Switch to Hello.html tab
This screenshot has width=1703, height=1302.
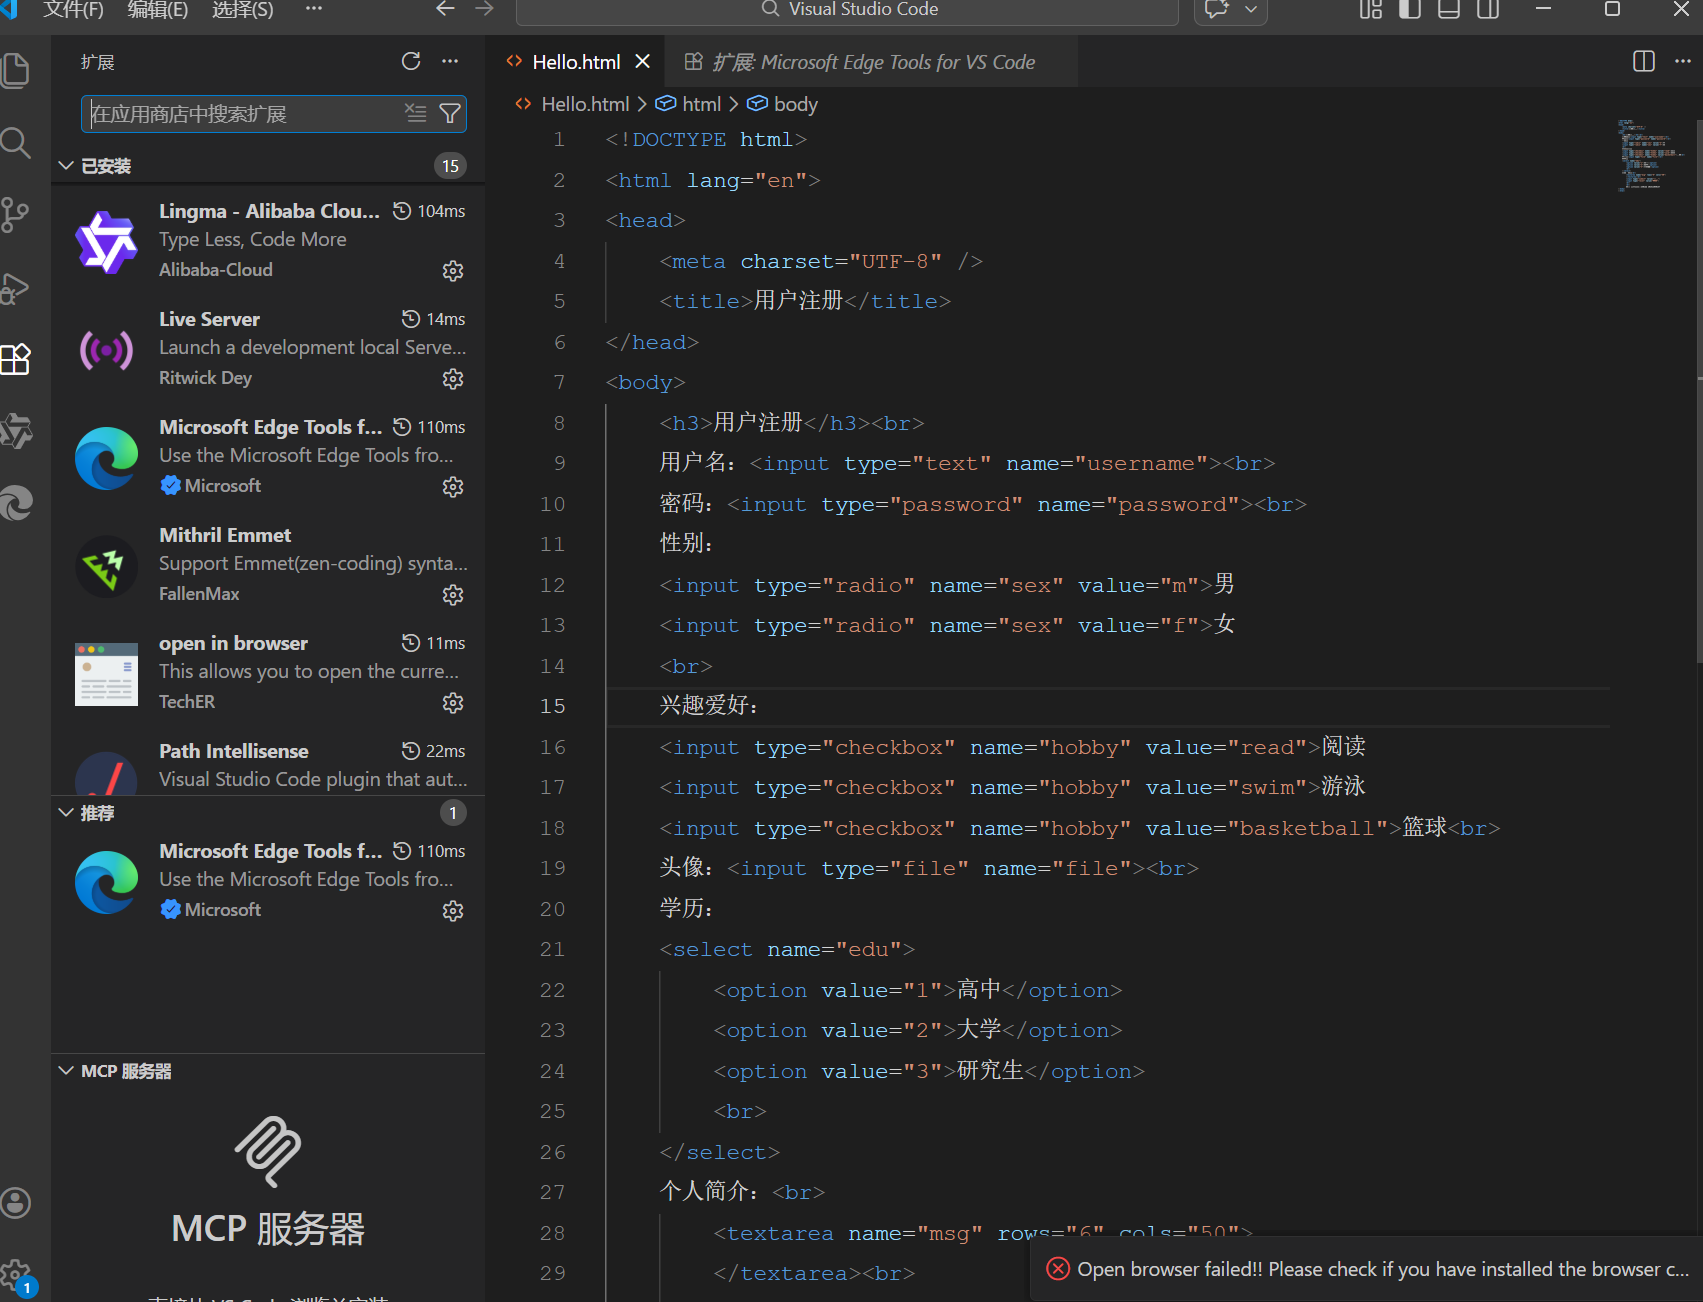576,62
